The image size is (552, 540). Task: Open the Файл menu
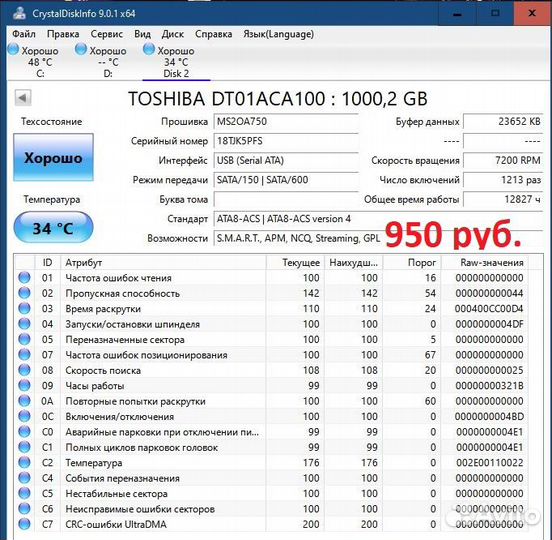(24, 34)
